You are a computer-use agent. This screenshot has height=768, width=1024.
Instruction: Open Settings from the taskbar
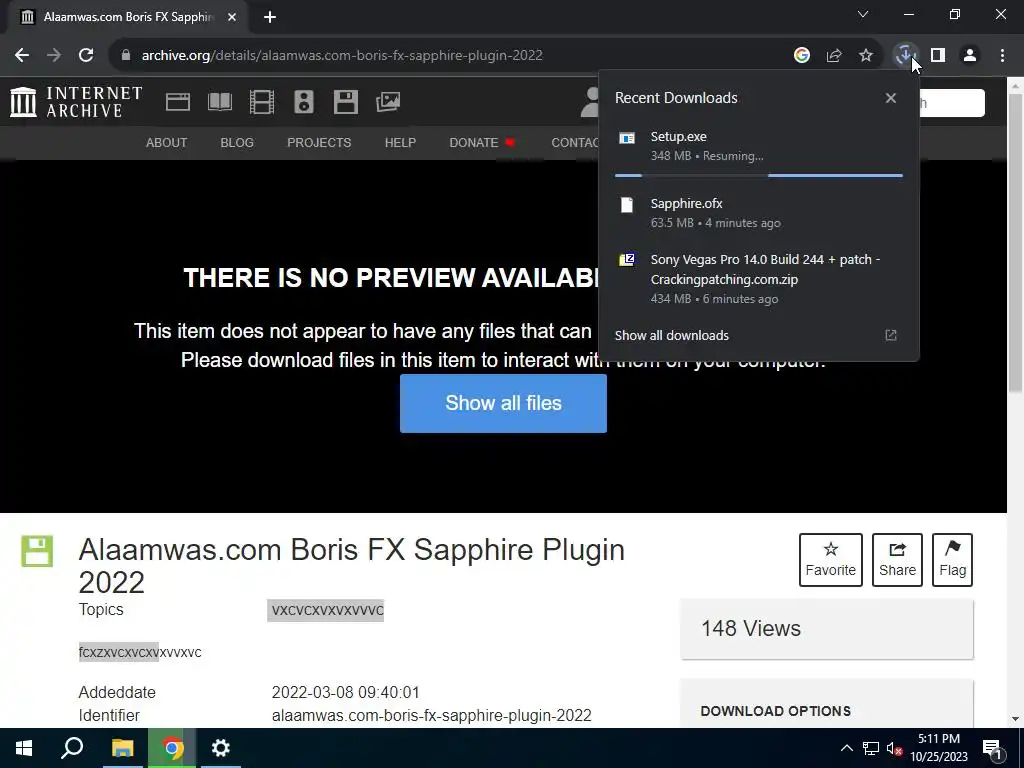pyautogui.click(x=221, y=748)
